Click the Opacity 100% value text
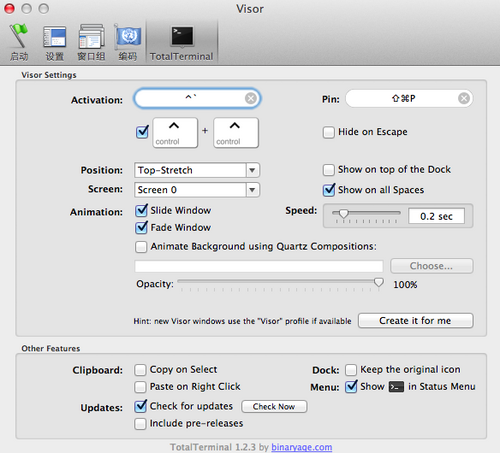Image resolution: width=500 pixels, height=453 pixels. pyautogui.click(x=405, y=285)
